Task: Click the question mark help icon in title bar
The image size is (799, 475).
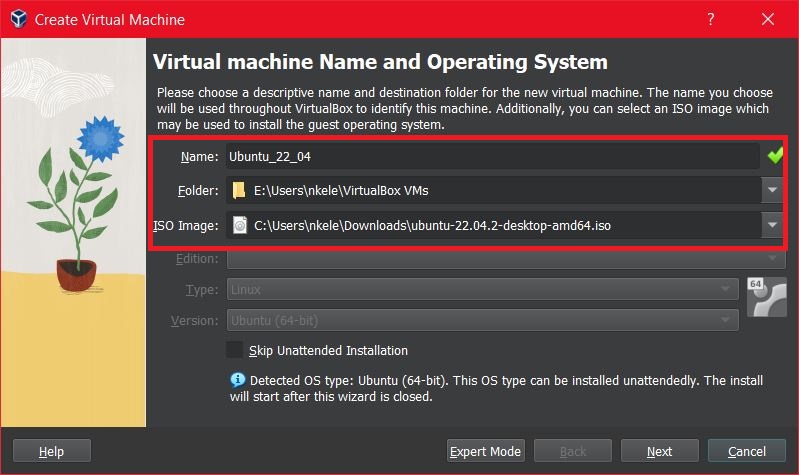Action: [710, 19]
